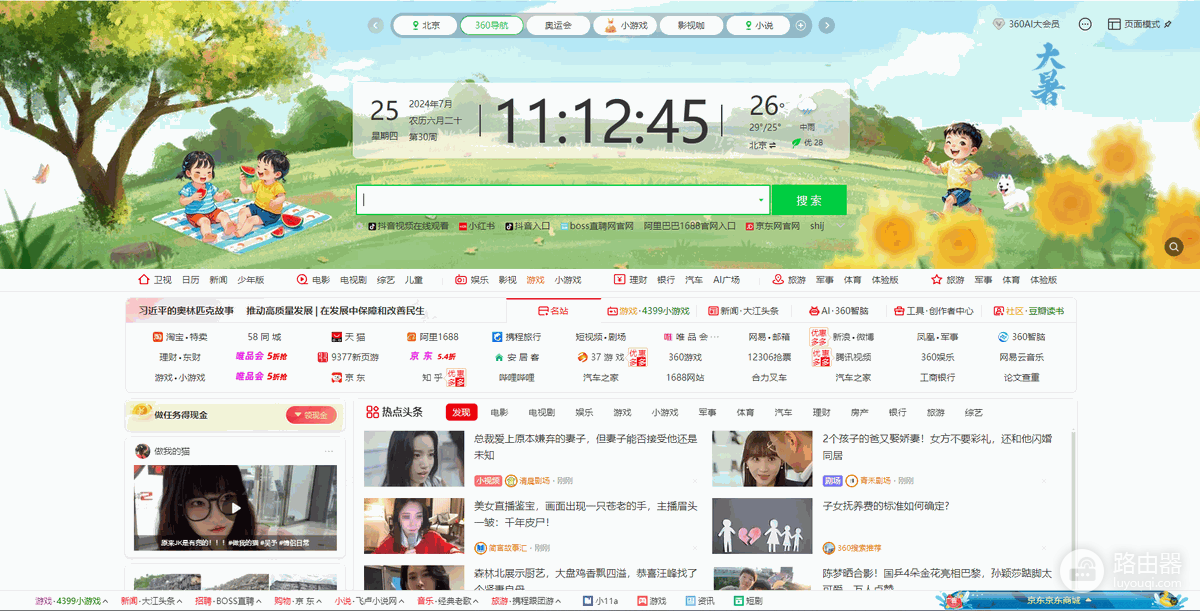Image resolution: width=1200 pixels, height=611 pixels.
Task: Click the 页面模式 layout icon
Action: 1114,24
